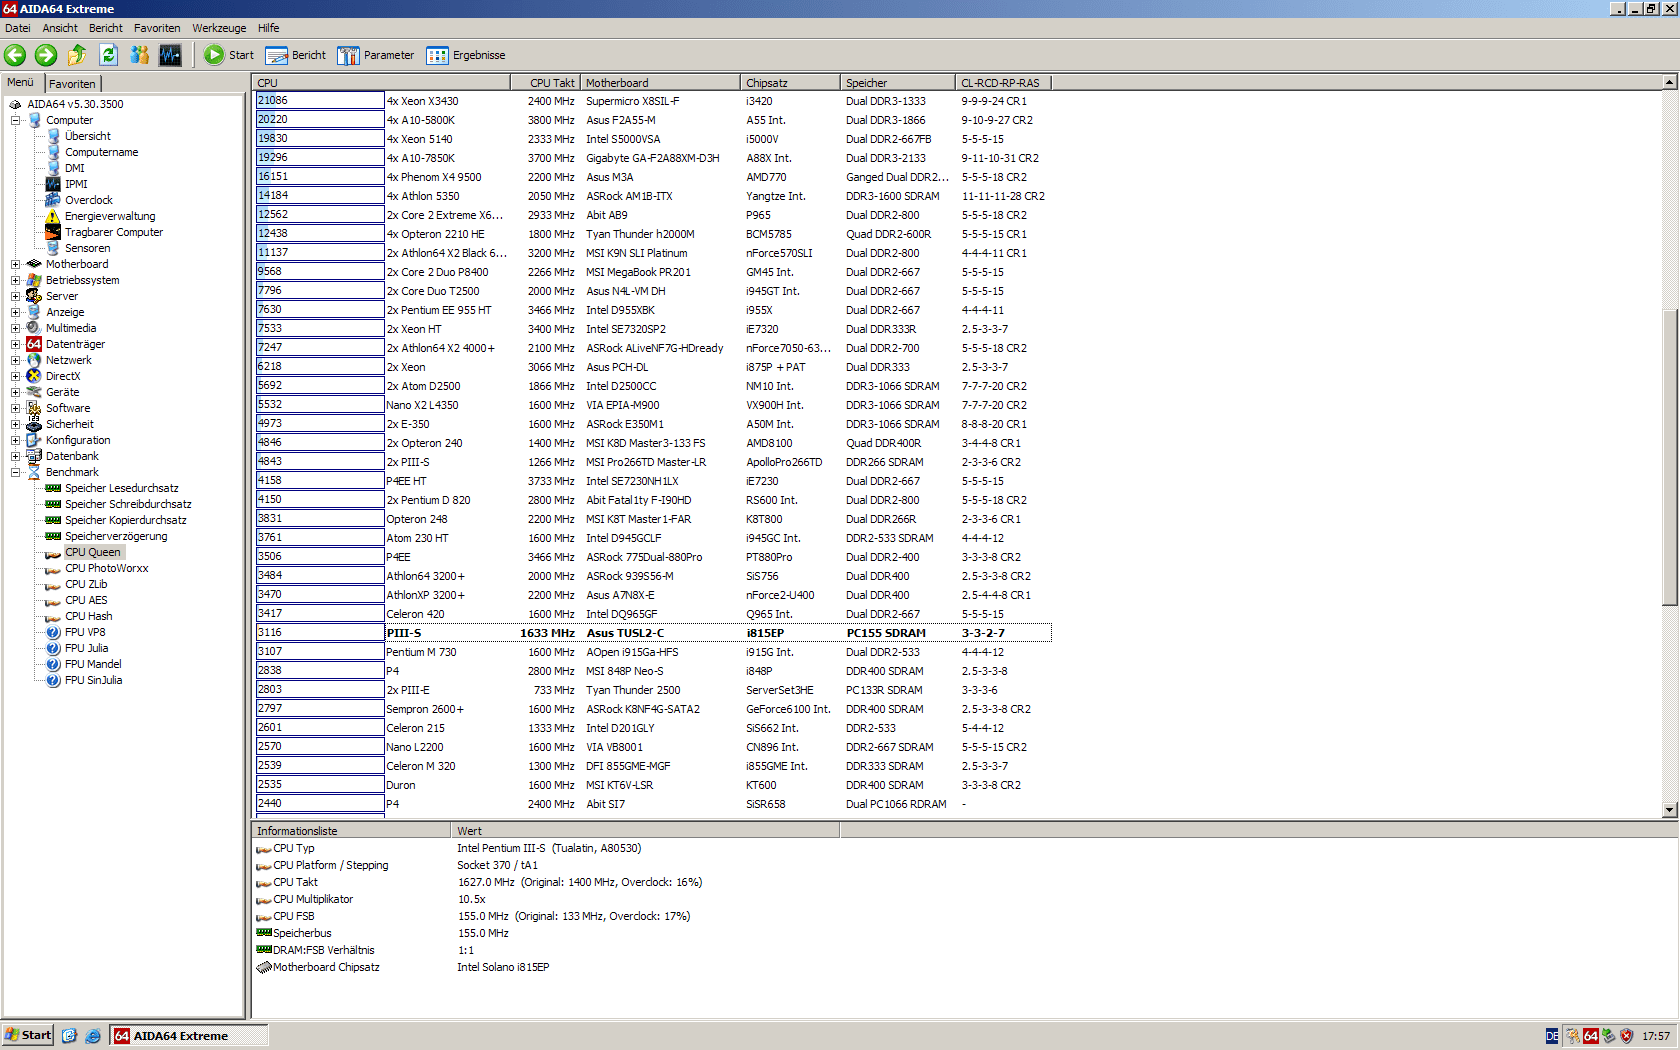Select CPU PhotoWorxx benchmark
Image resolution: width=1680 pixels, height=1050 pixels.
pyautogui.click(x=107, y=568)
